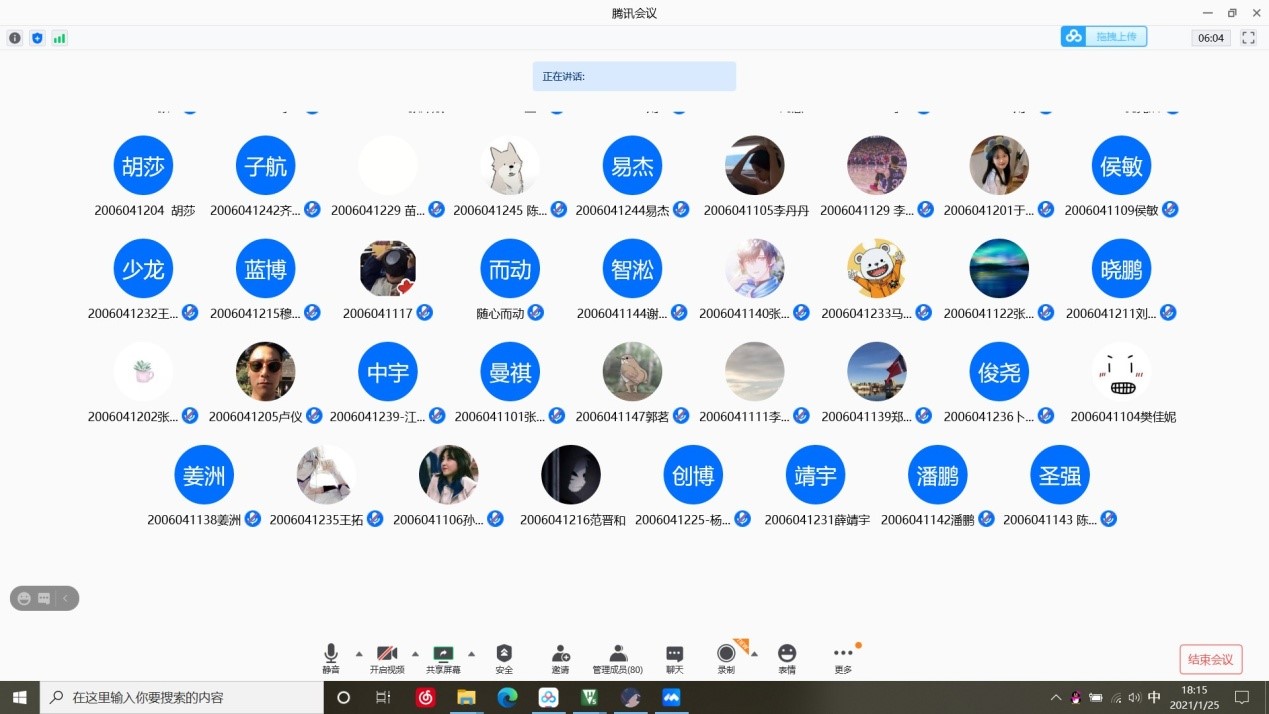Open the 聊天 chat panel
1269x714 pixels.
[x=675, y=657]
